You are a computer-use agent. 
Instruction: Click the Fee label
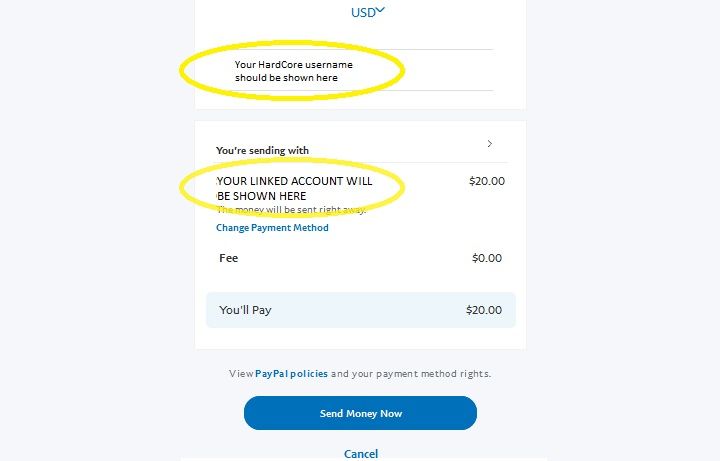point(228,258)
